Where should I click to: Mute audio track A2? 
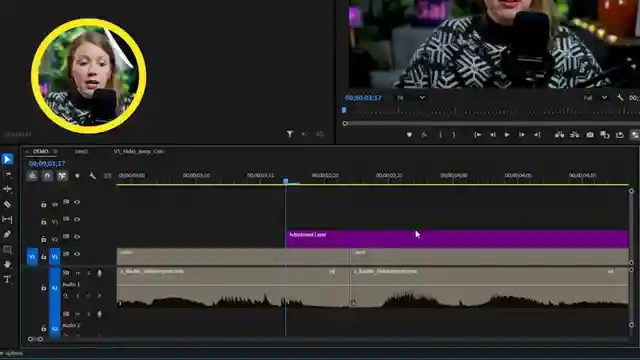pyautogui.click(x=78, y=314)
